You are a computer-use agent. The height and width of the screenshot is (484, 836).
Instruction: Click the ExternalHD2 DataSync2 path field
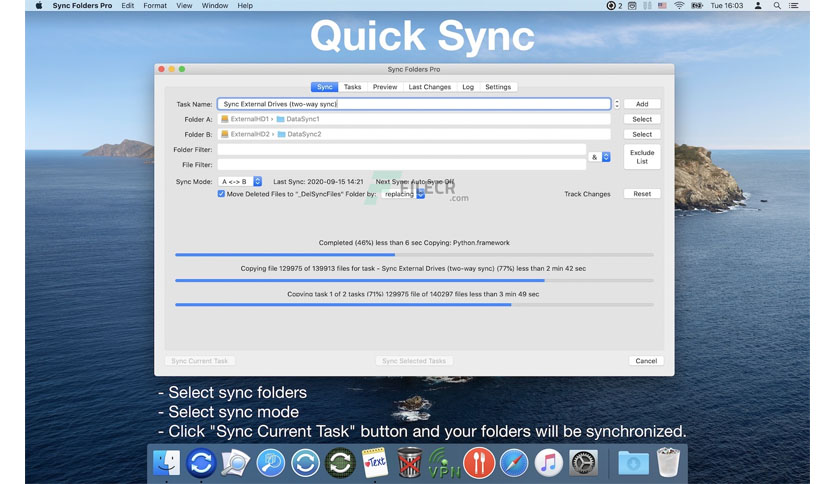(x=414, y=134)
